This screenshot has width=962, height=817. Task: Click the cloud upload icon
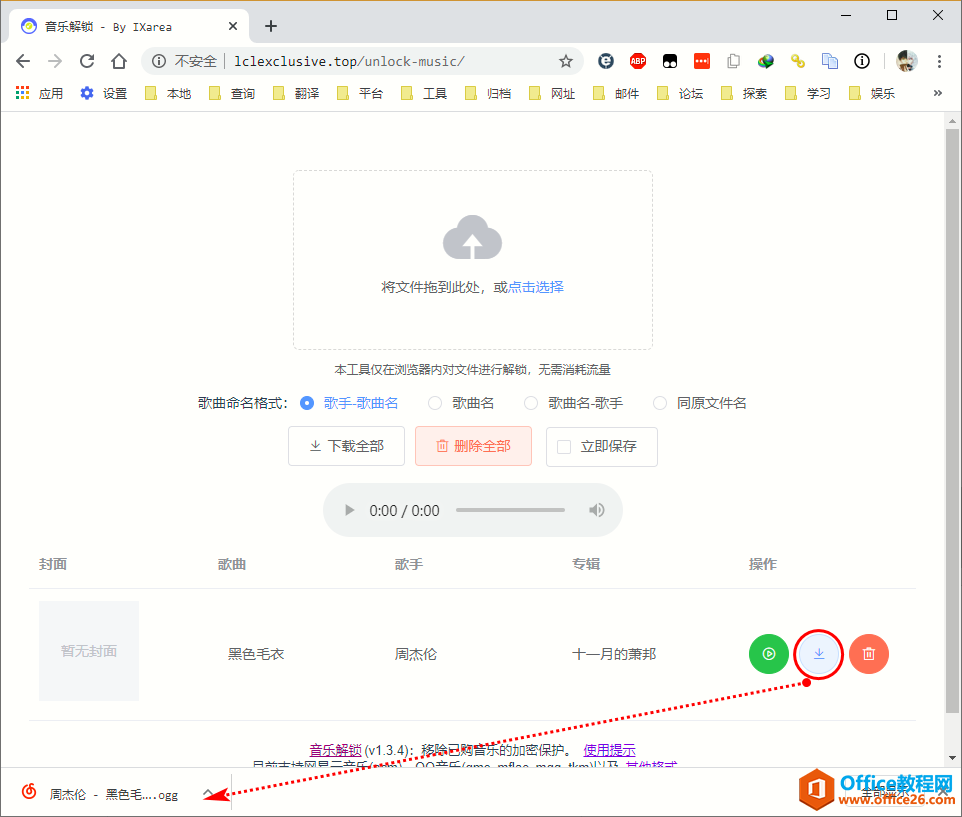472,240
